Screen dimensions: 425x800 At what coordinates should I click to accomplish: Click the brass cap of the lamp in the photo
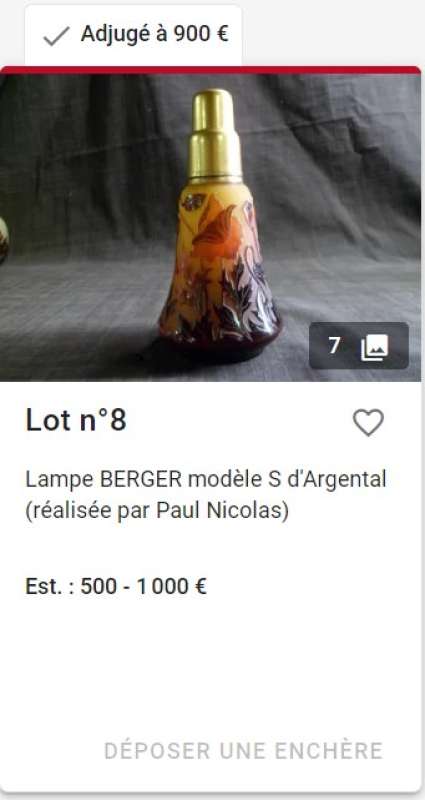click(x=214, y=135)
